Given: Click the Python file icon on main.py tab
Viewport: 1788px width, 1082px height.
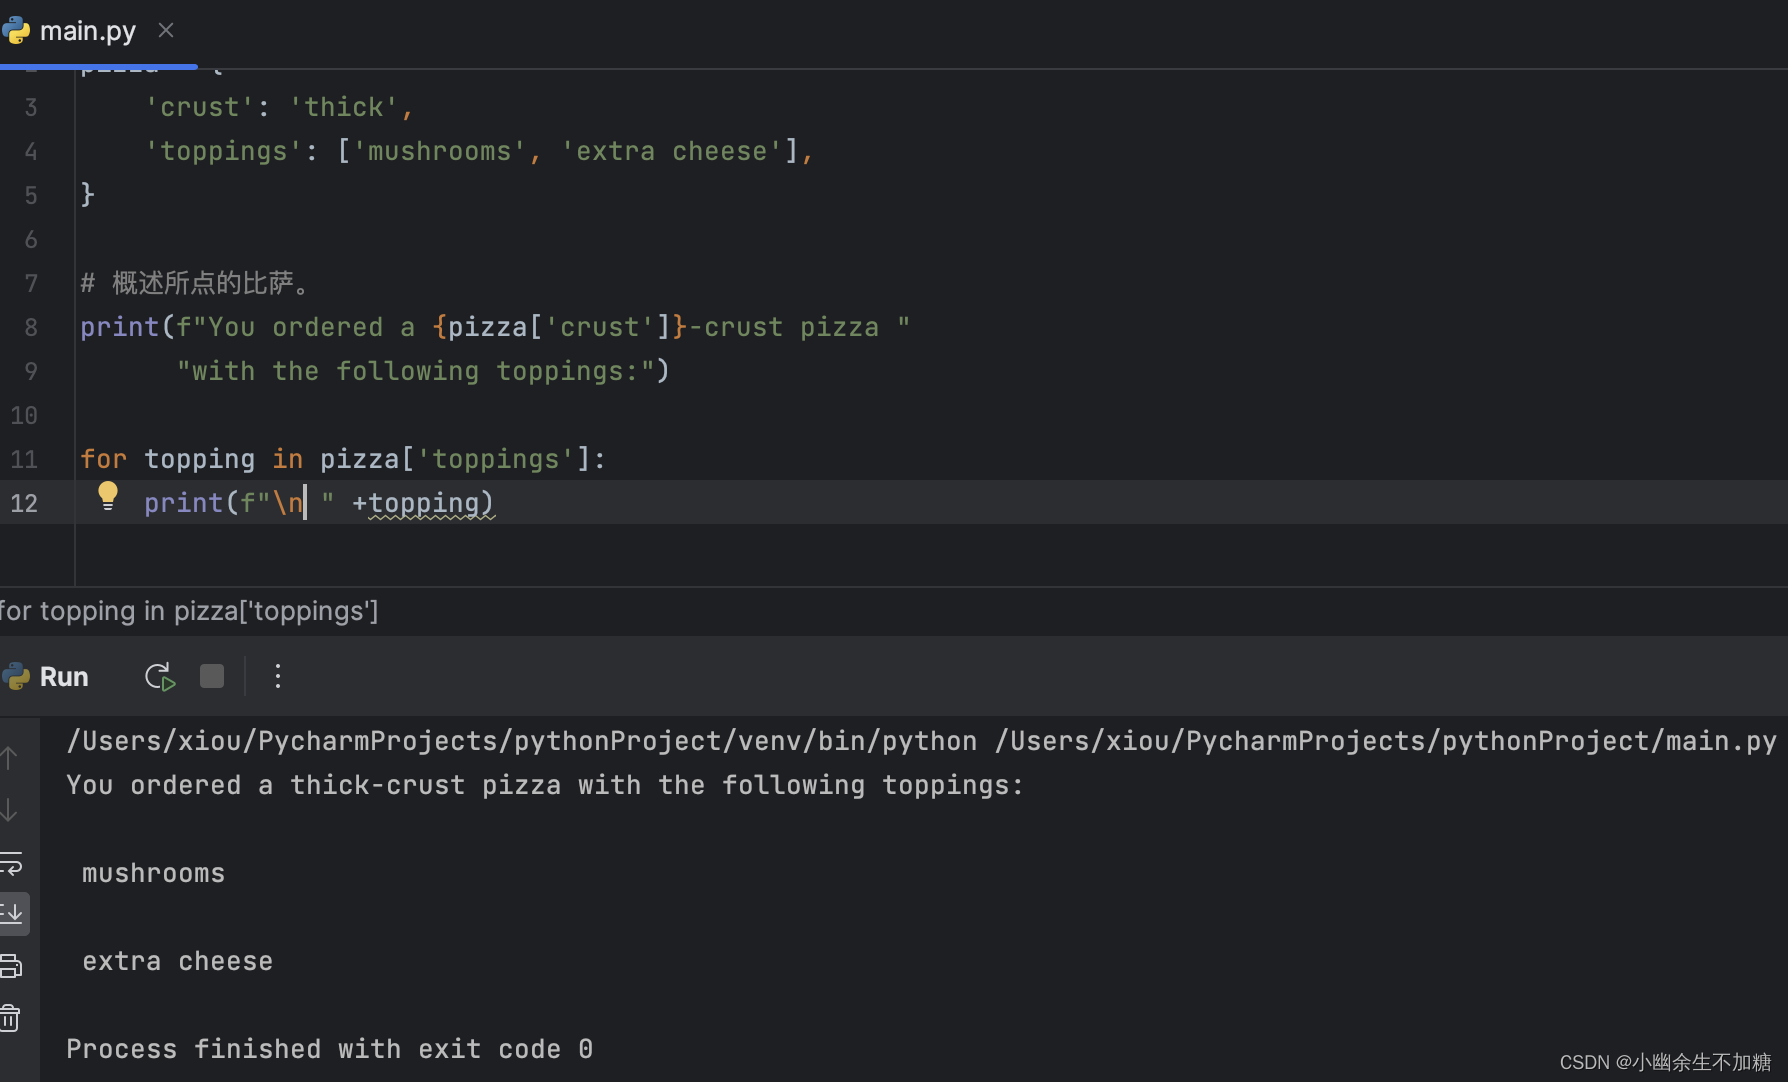Looking at the screenshot, I should (x=16, y=31).
